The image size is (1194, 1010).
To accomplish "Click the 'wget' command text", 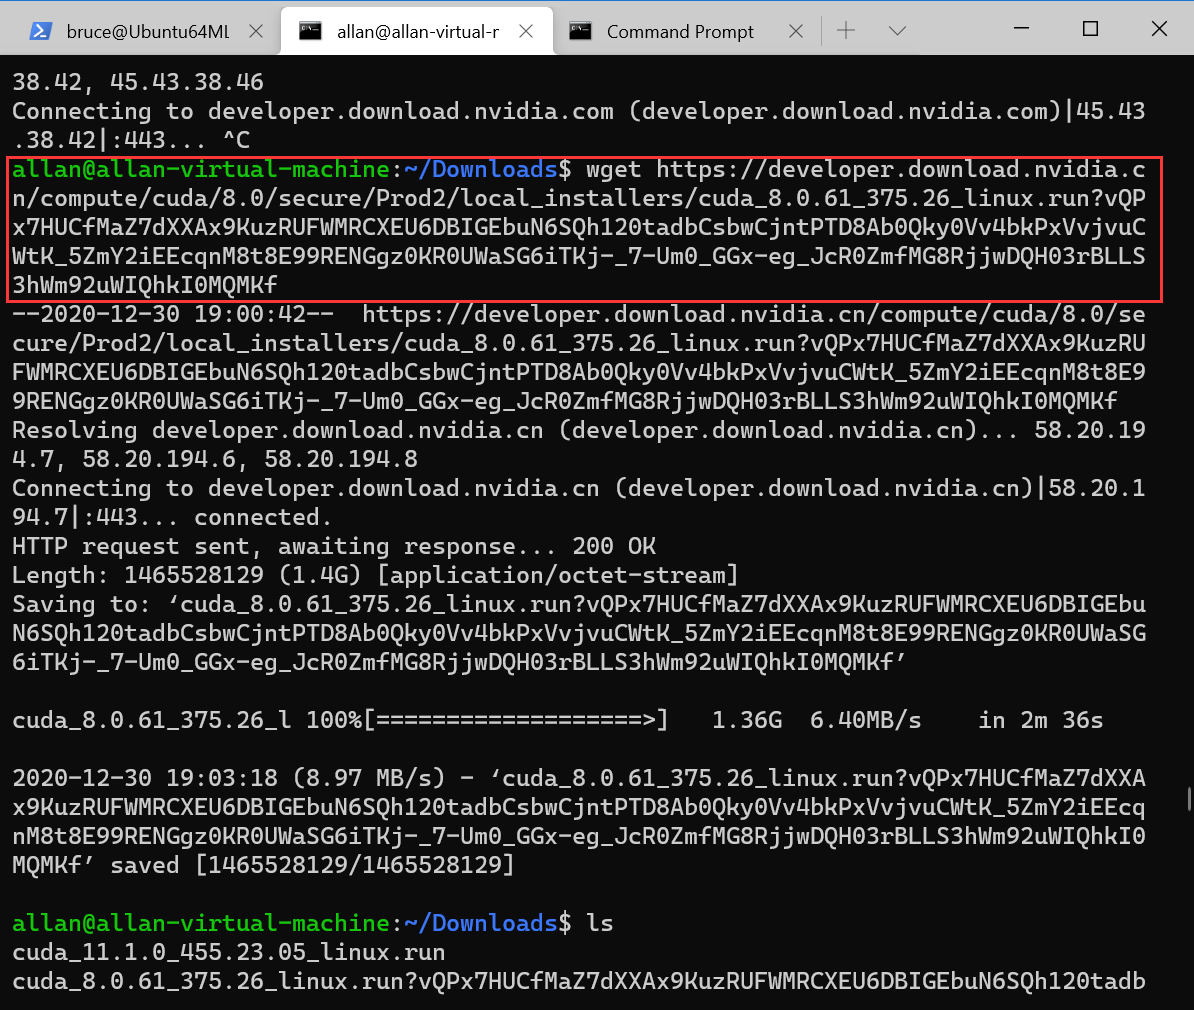I will pos(613,169).
